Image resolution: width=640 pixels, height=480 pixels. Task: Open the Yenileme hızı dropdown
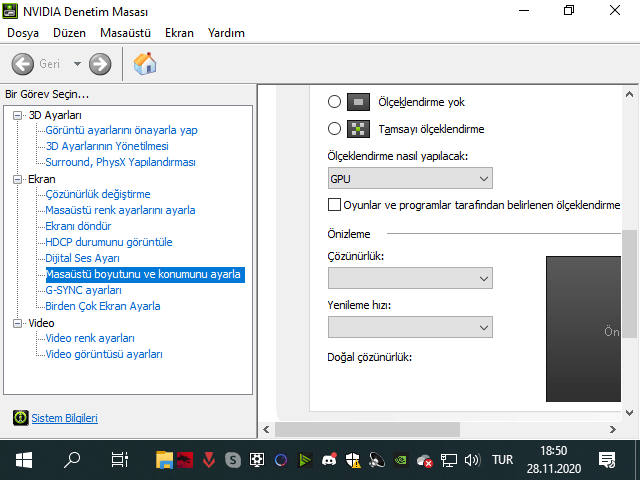pyautogui.click(x=410, y=327)
